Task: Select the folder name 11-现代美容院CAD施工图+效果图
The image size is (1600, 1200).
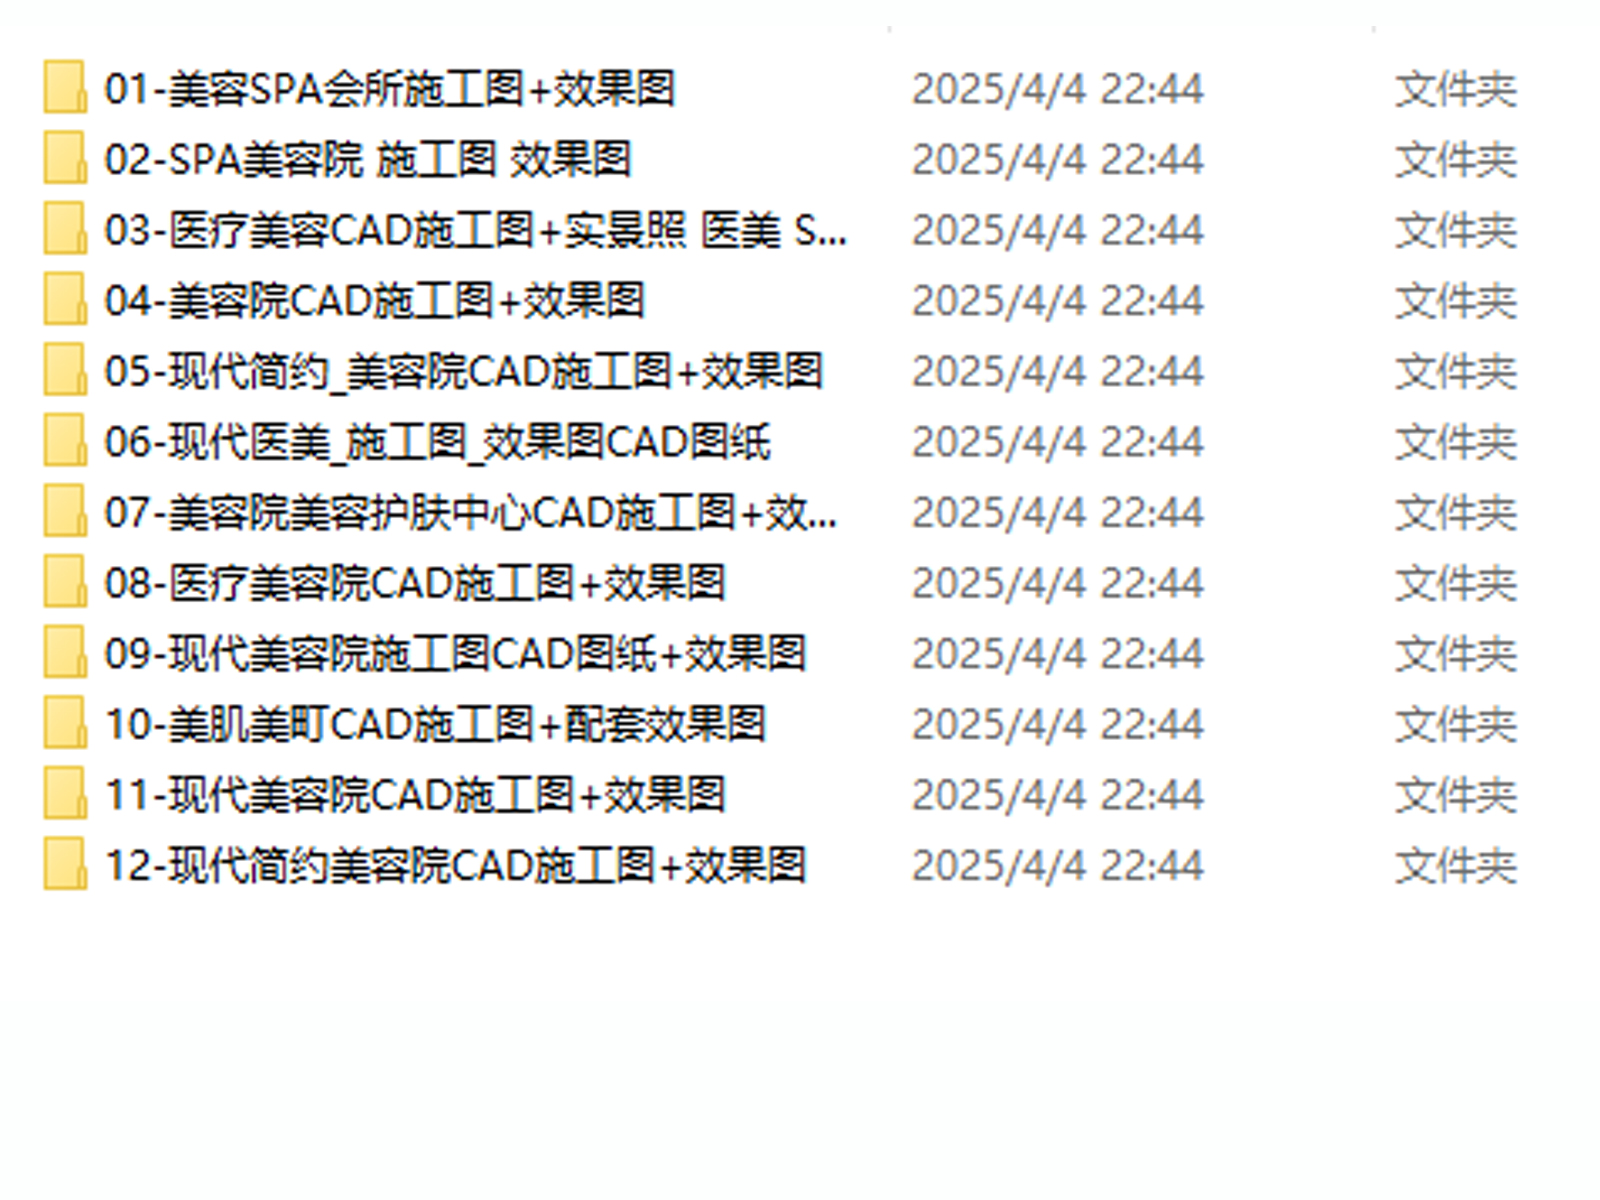Action: coord(415,795)
